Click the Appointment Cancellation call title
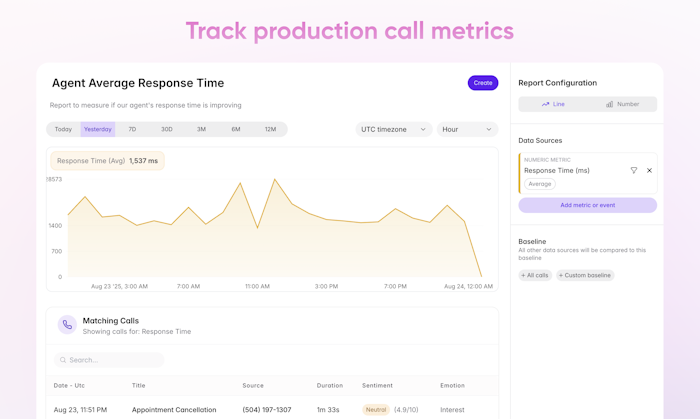Screen dimensions: 700x419 pos(174,410)
